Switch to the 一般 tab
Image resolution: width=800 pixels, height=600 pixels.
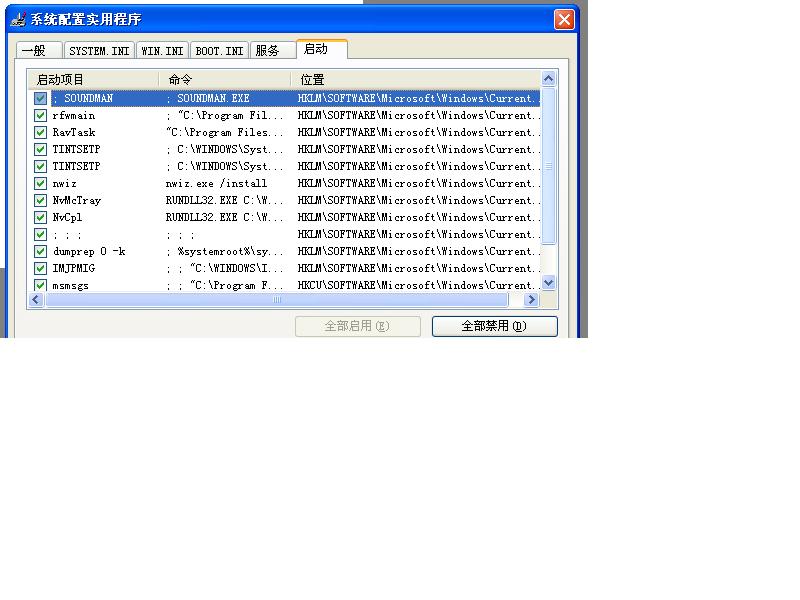click(39, 51)
